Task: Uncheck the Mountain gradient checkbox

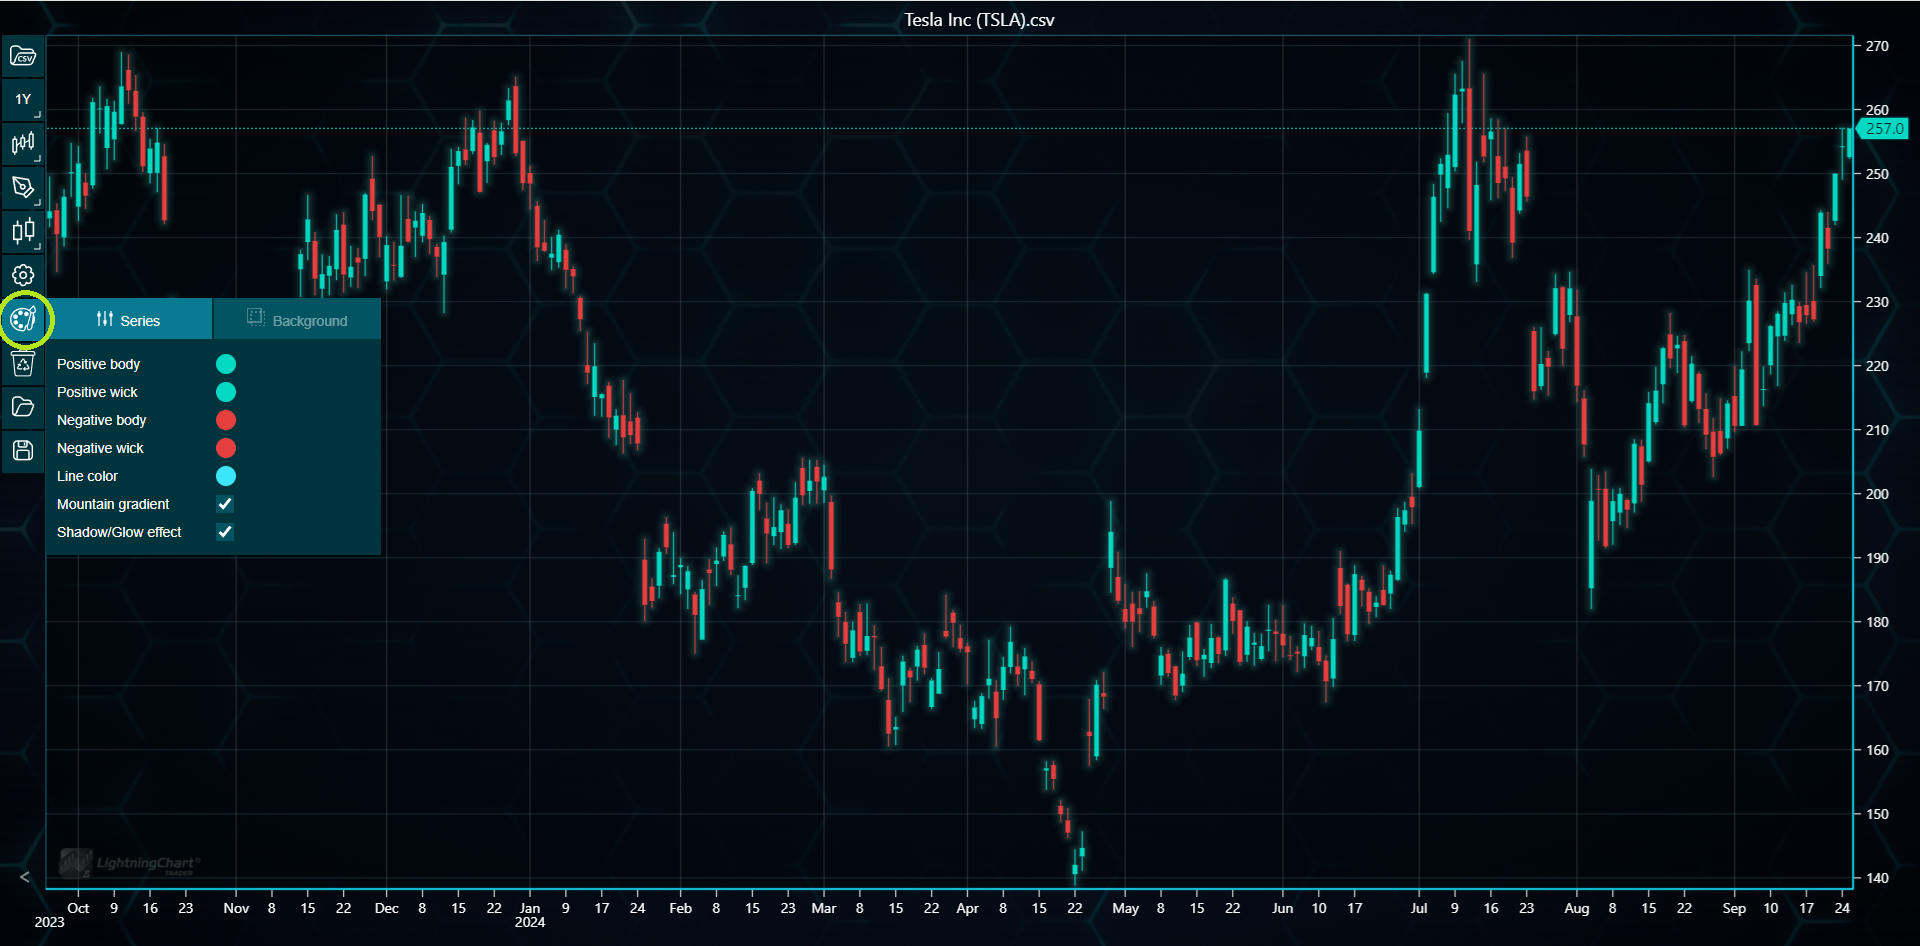Action: [x=225, y=504]
